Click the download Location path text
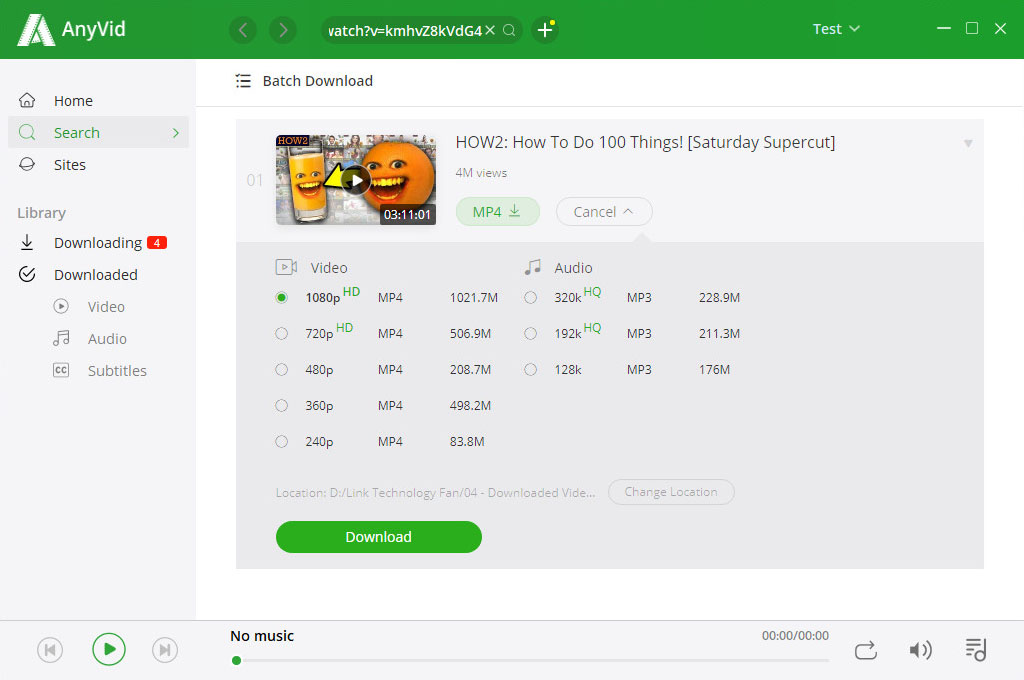Viewport: 1024px width, 680px height. pyautogui.click(x=435, y=493)
